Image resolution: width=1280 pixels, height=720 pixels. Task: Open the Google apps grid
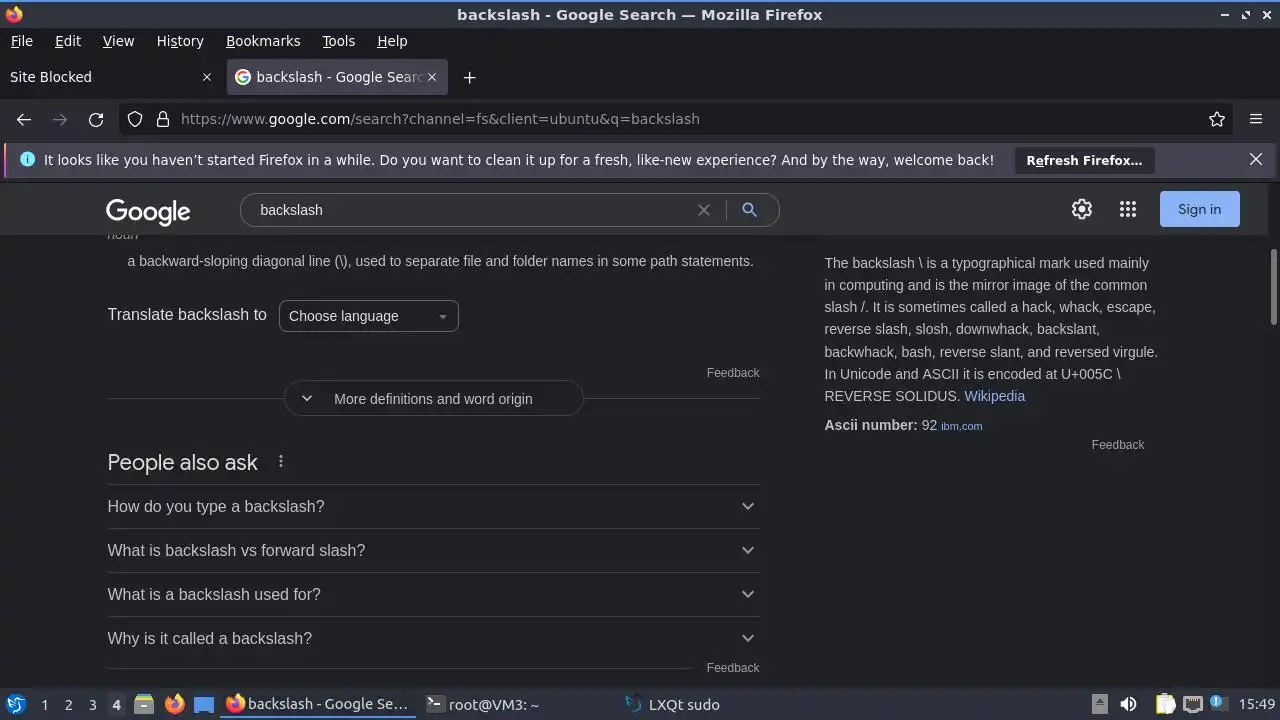[x=1128, y=209]
